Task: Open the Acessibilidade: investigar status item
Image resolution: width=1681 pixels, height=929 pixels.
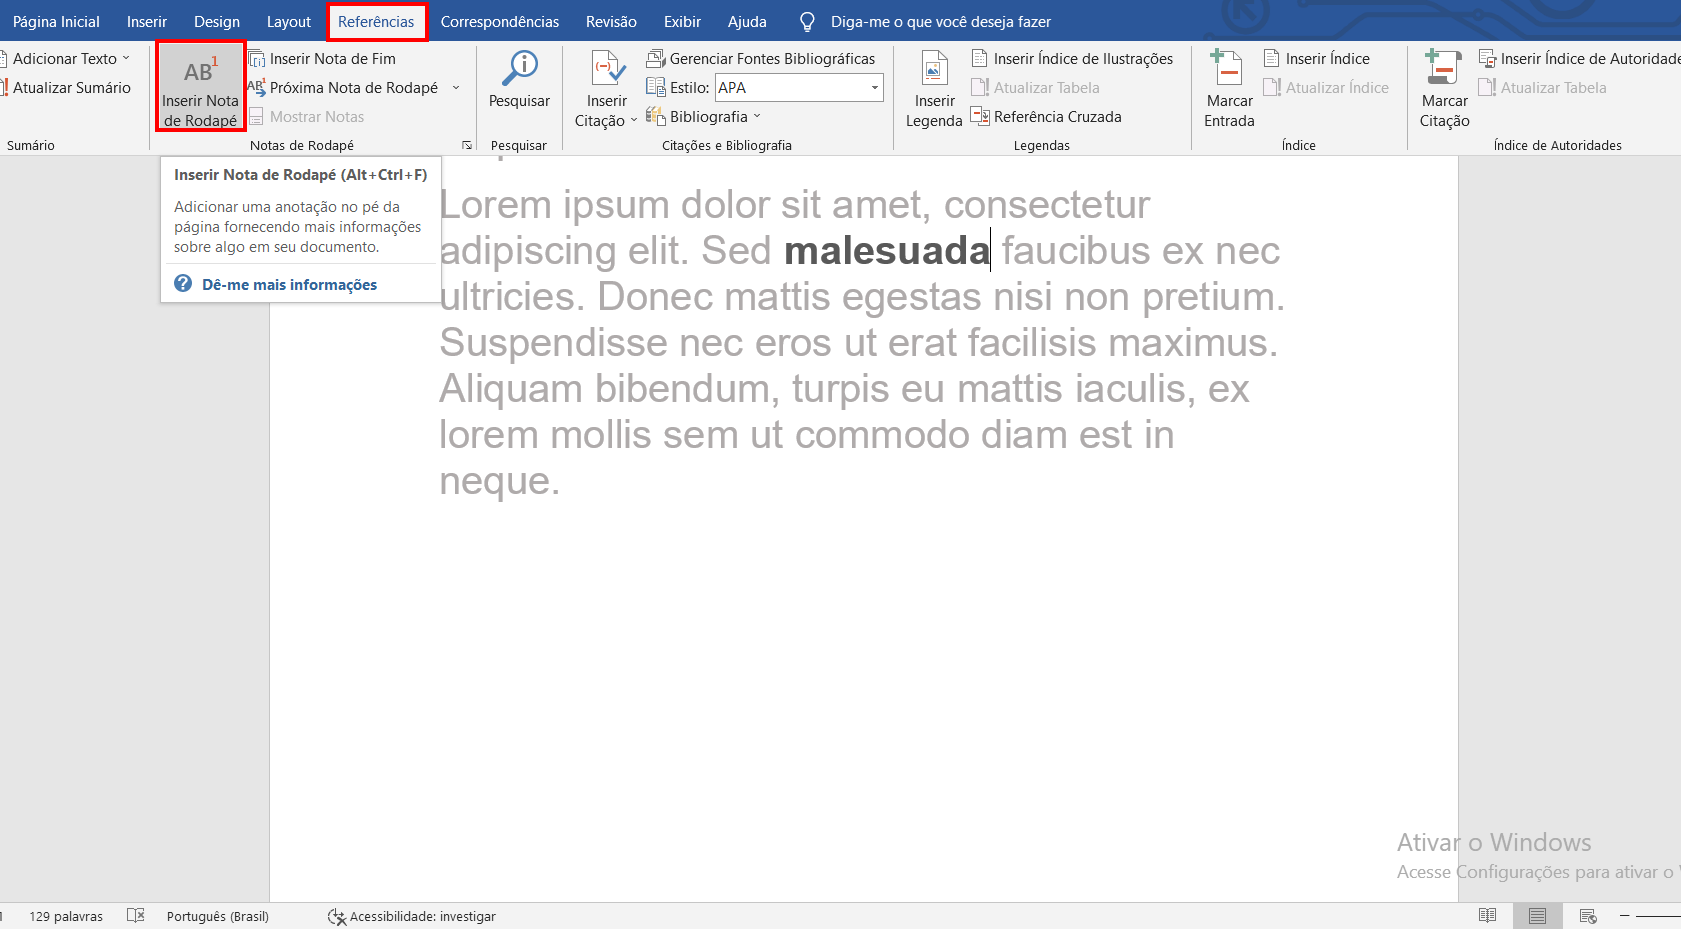Action: tap(412, 916)
